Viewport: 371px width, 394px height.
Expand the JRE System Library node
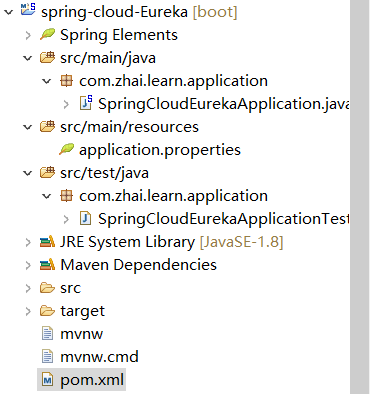click(x=28, y=242)
